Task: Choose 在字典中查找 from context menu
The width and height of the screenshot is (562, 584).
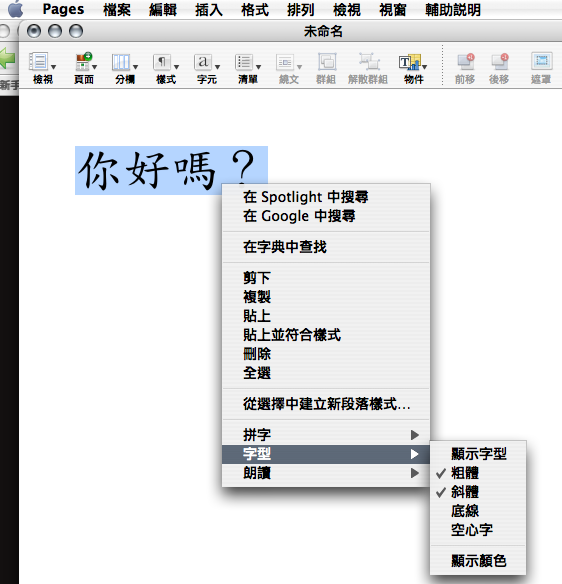Action: click(326, 247)
